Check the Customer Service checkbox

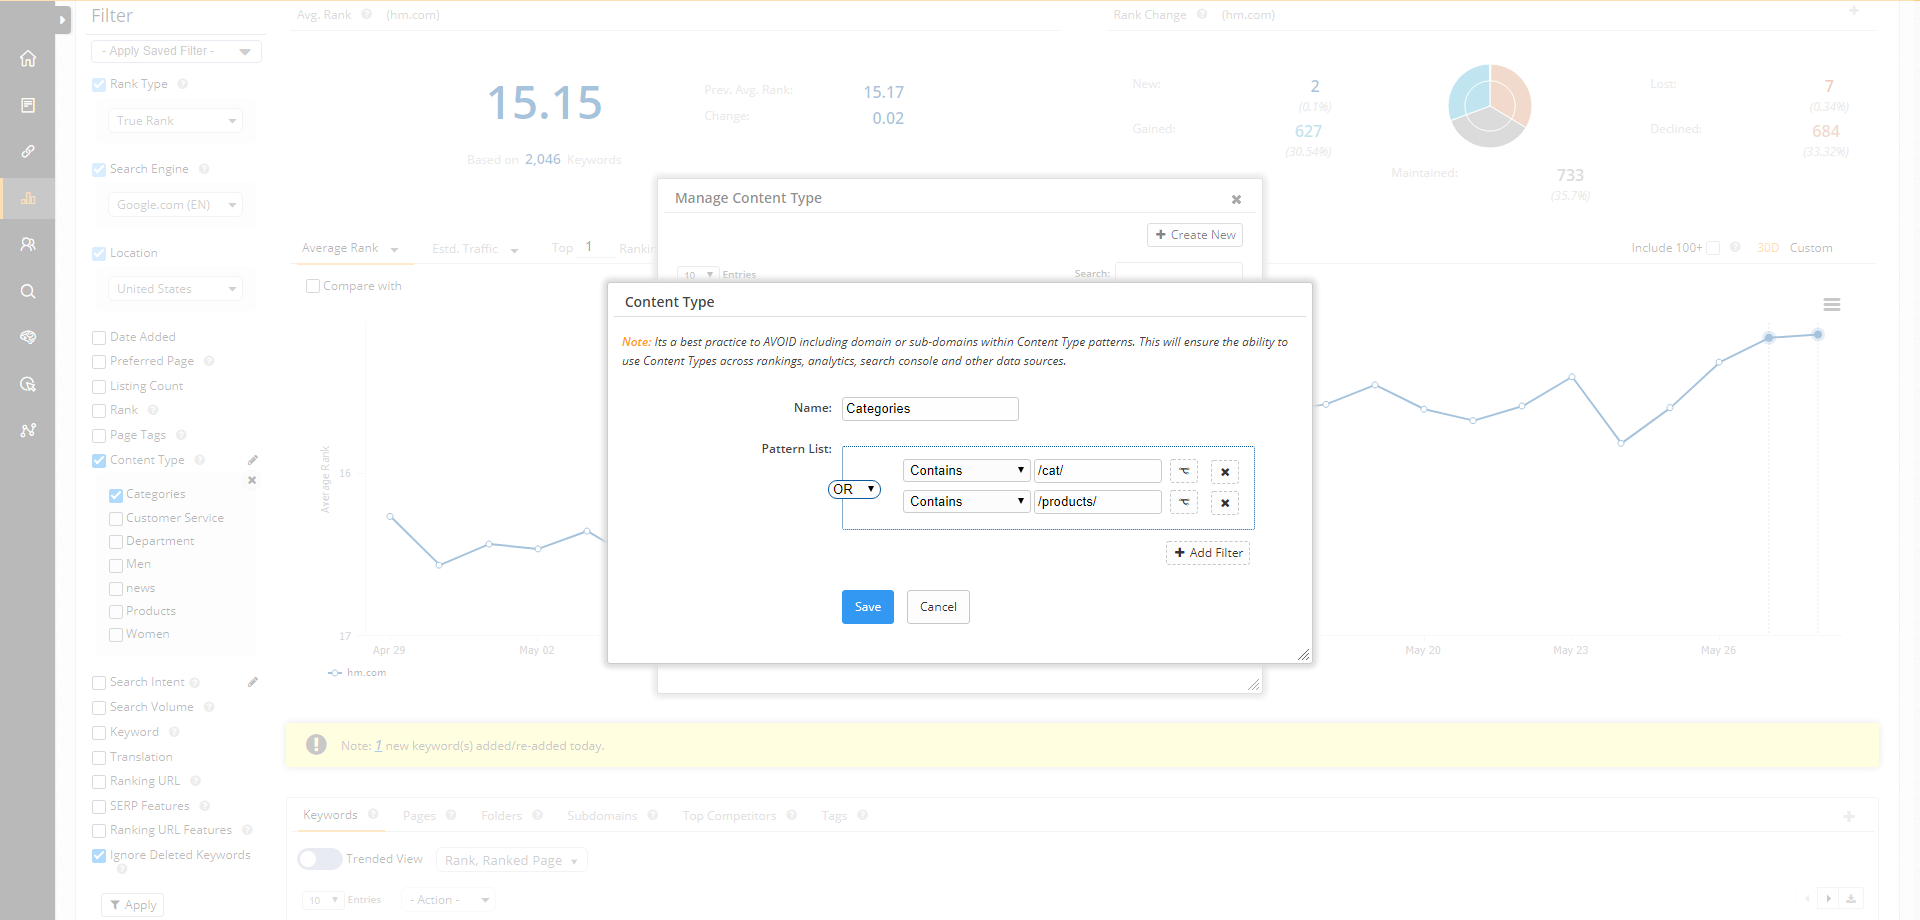116,519
